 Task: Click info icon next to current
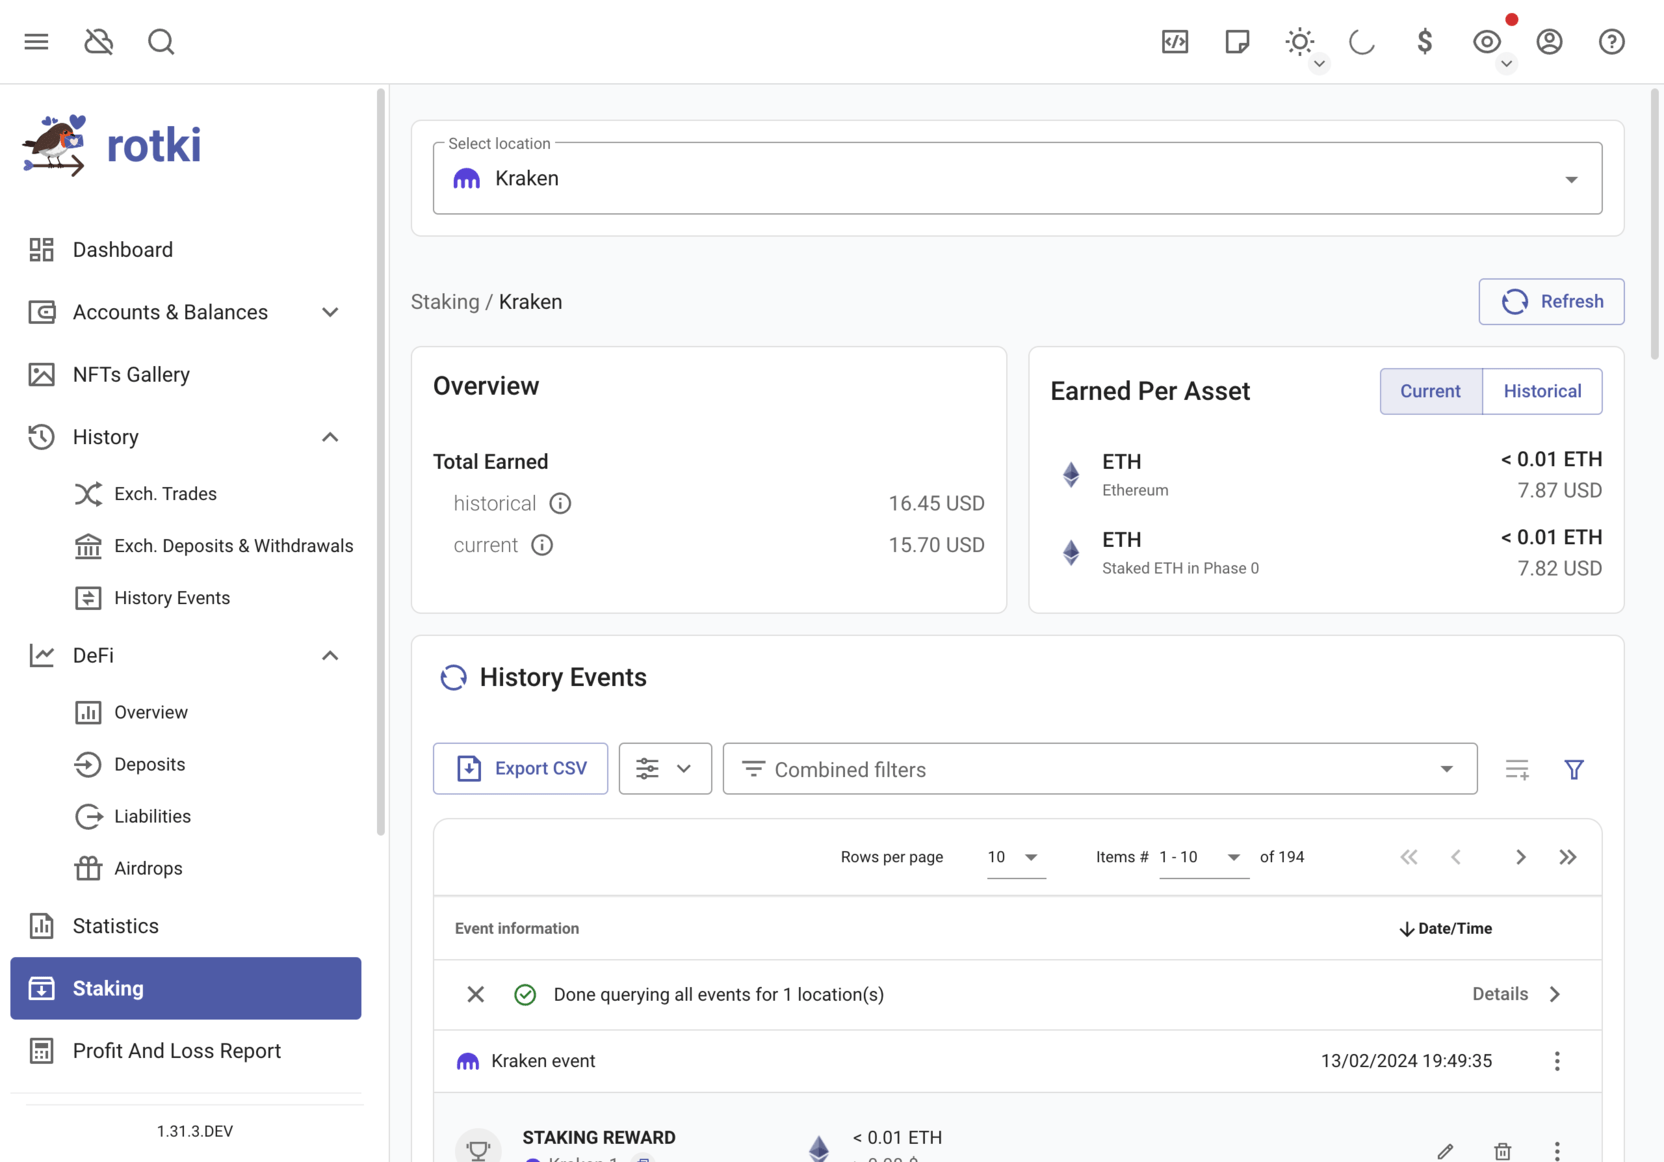point(542,545)
